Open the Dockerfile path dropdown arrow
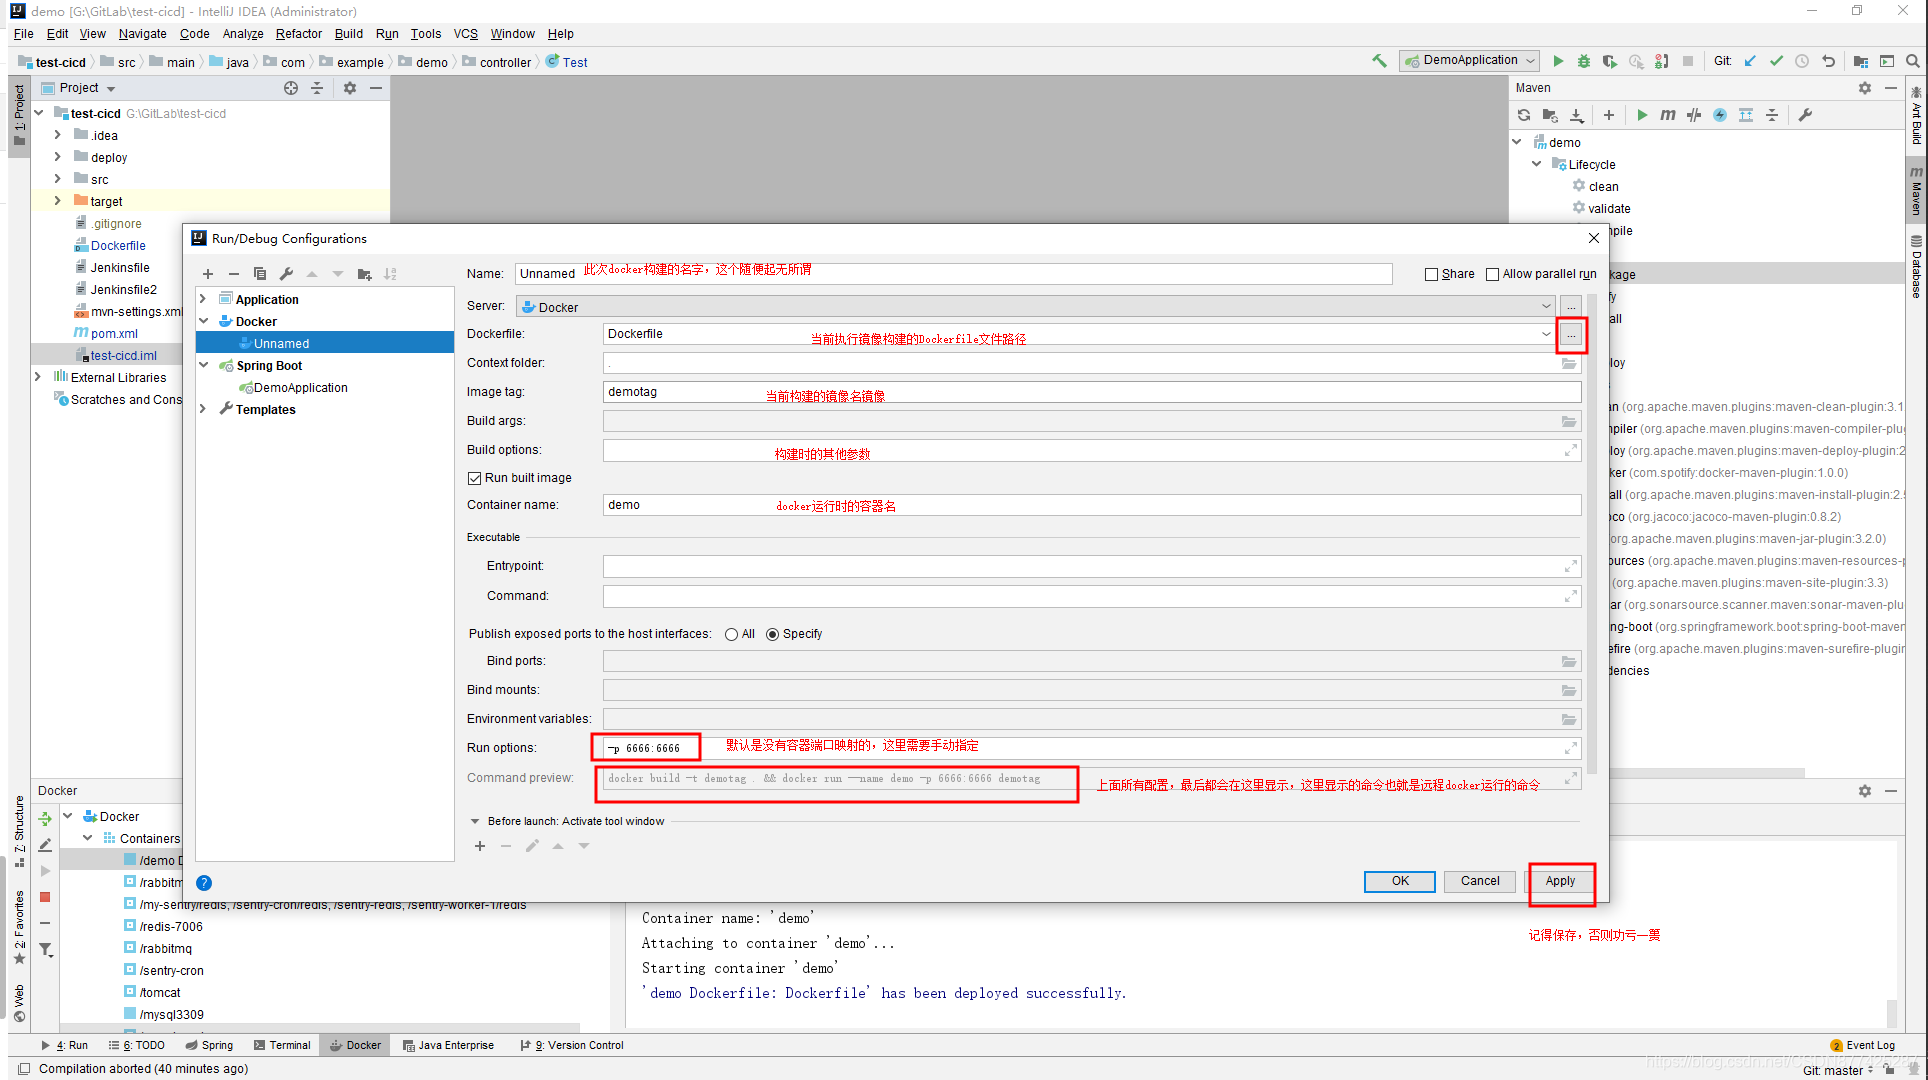Image resolution: width=1928 pixels, height=1080 pixels. tap(1546, 334)
